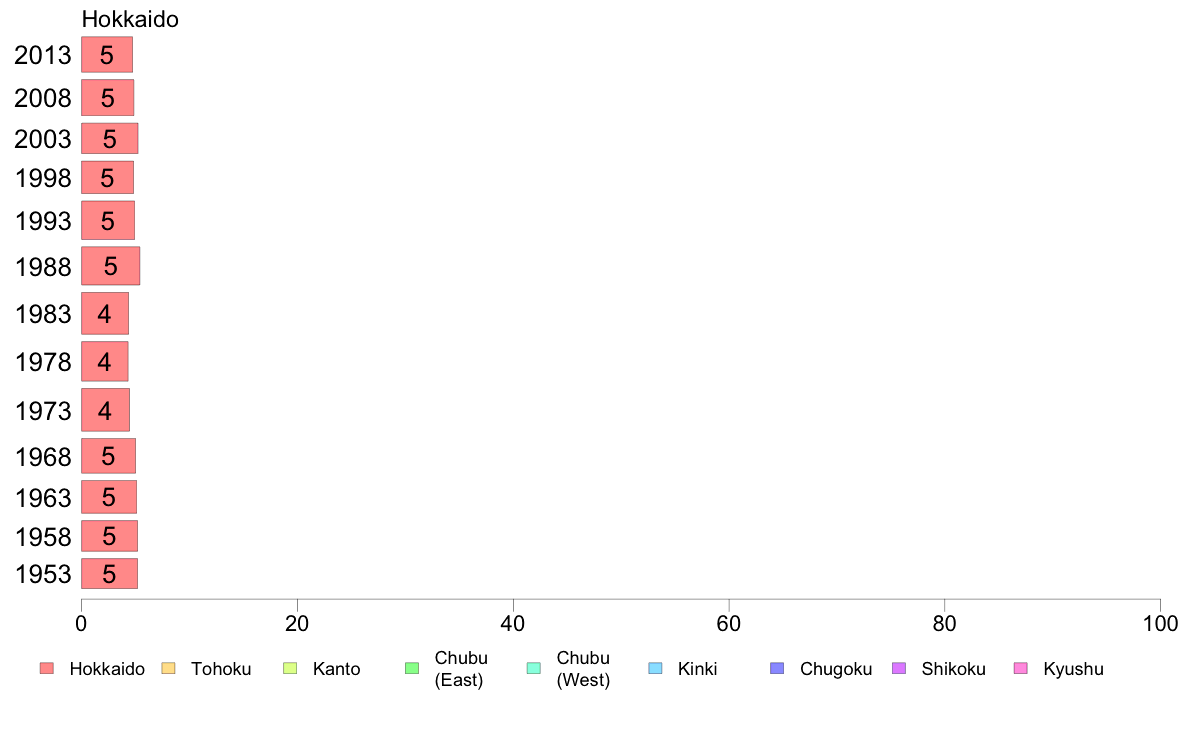Select the Kanto legend swatch

[x=290, y=668]
